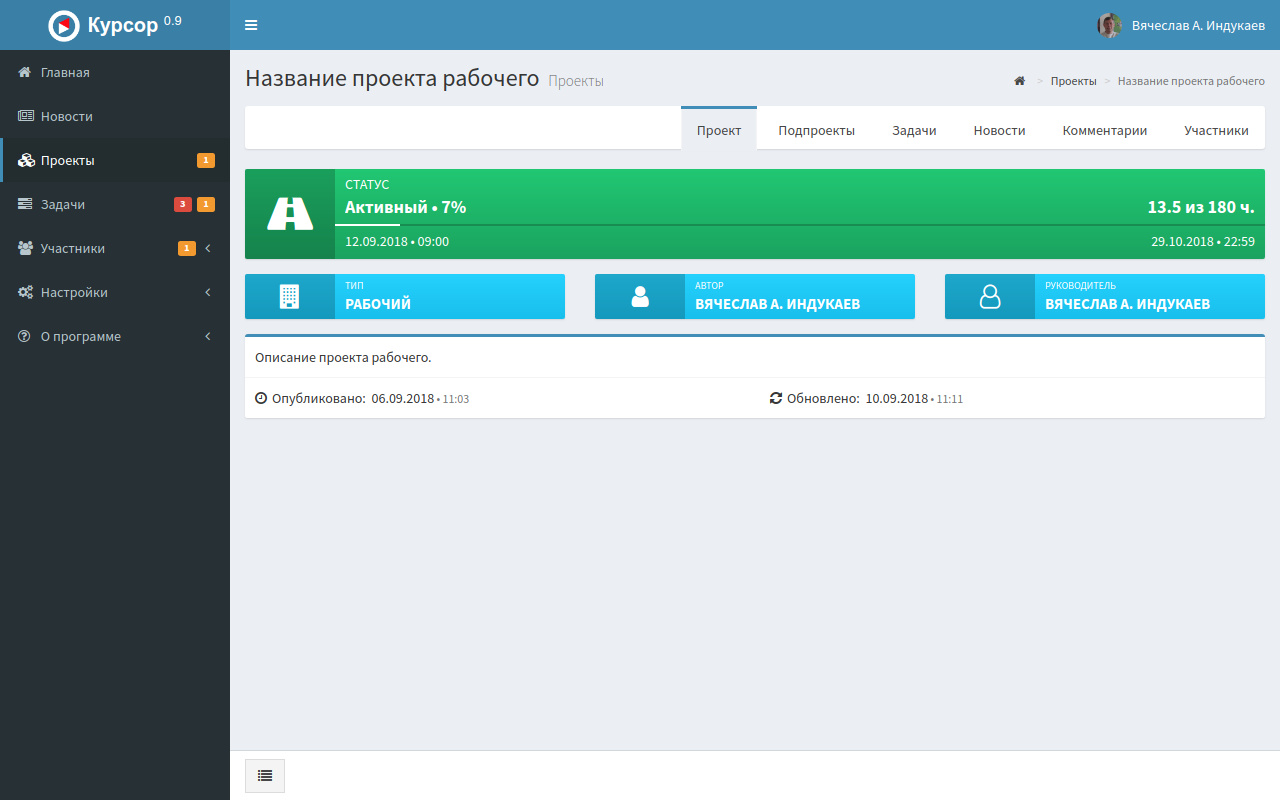Click the Проекты breadcrumb link
Image resolution: width=1280 pixels, height=800 pixels.
click(1073, 81)
